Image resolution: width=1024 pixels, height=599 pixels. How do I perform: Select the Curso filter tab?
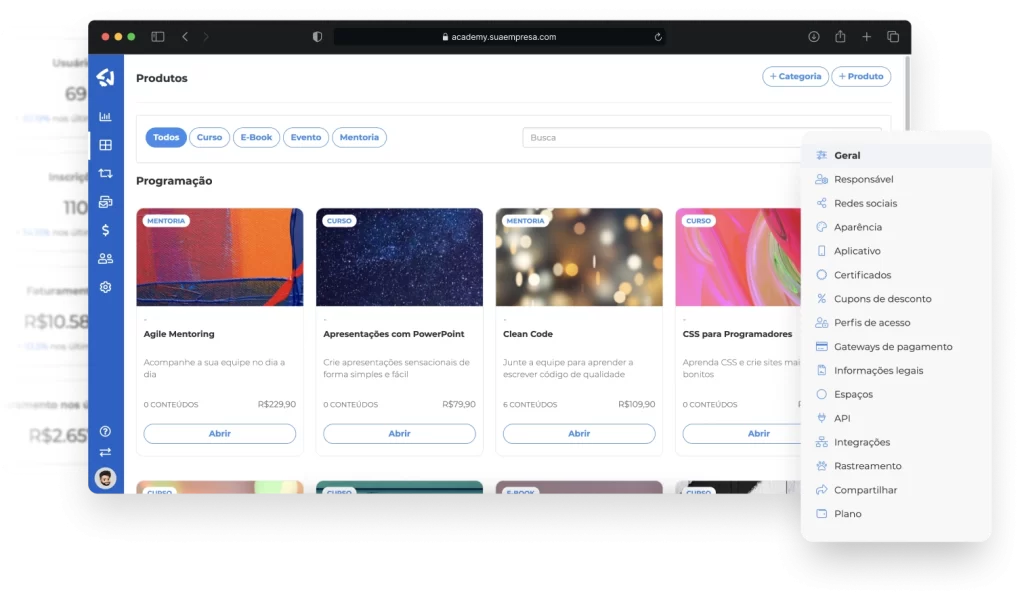tap(210, 137)
